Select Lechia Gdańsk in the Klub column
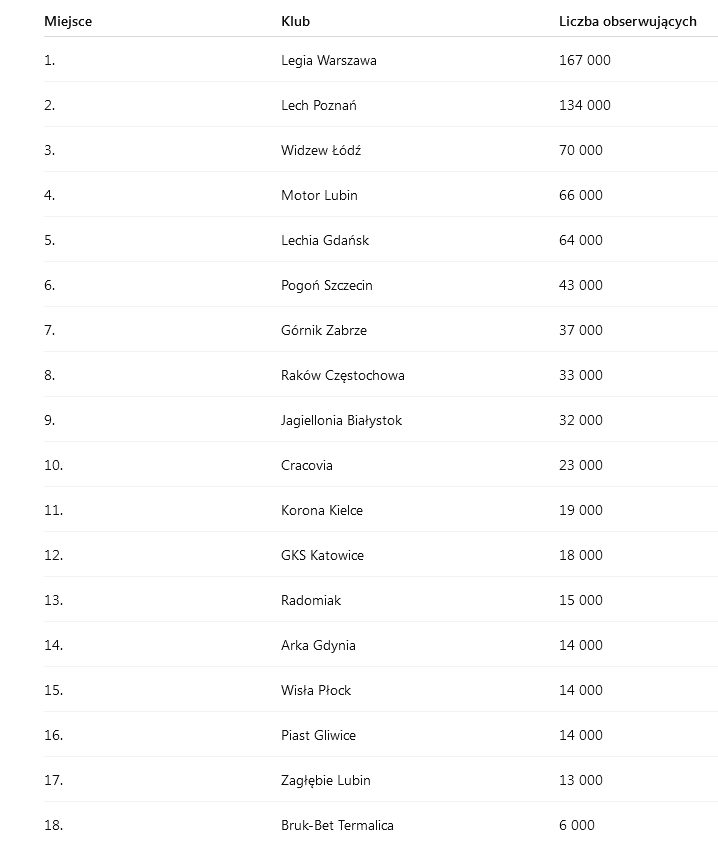Viewport: 718px width, 863px height. (x=325, y=240)
